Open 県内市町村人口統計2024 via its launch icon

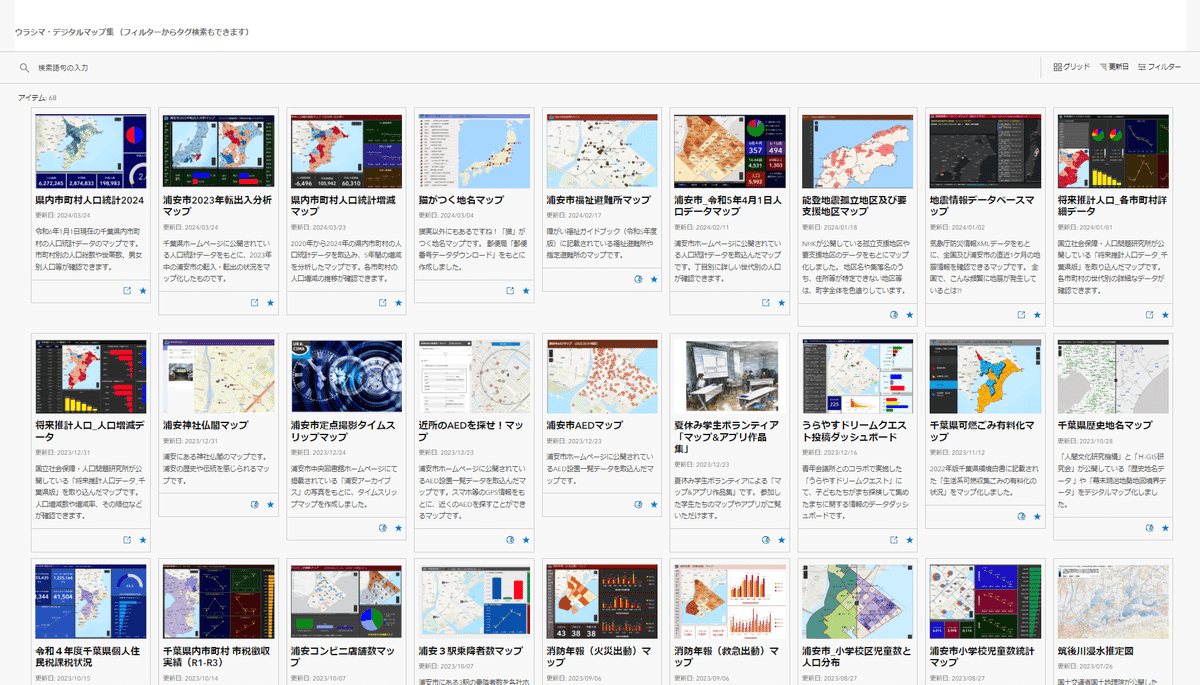click(x=126, y=291)
